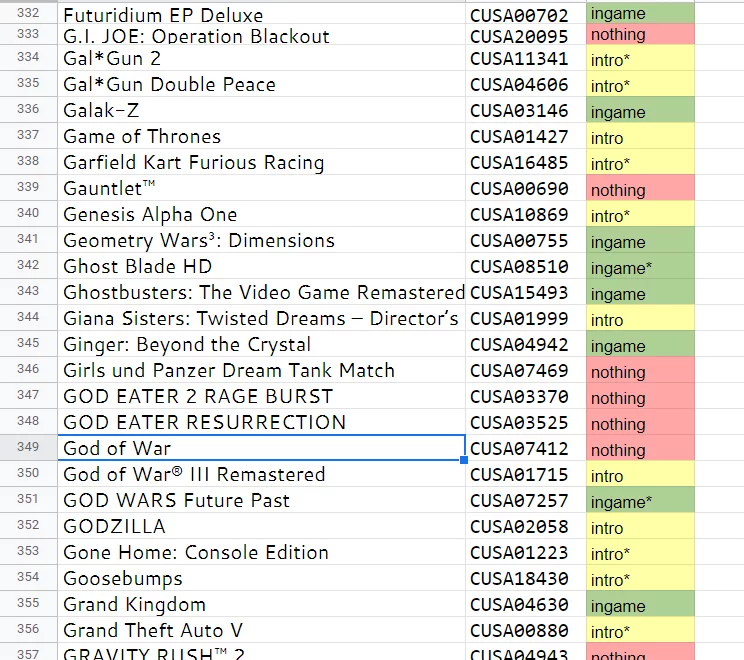The image size is (744, 660).
Task: Select 'ingame*' status for Ghost Blade HD
Action: coord(640,266)
